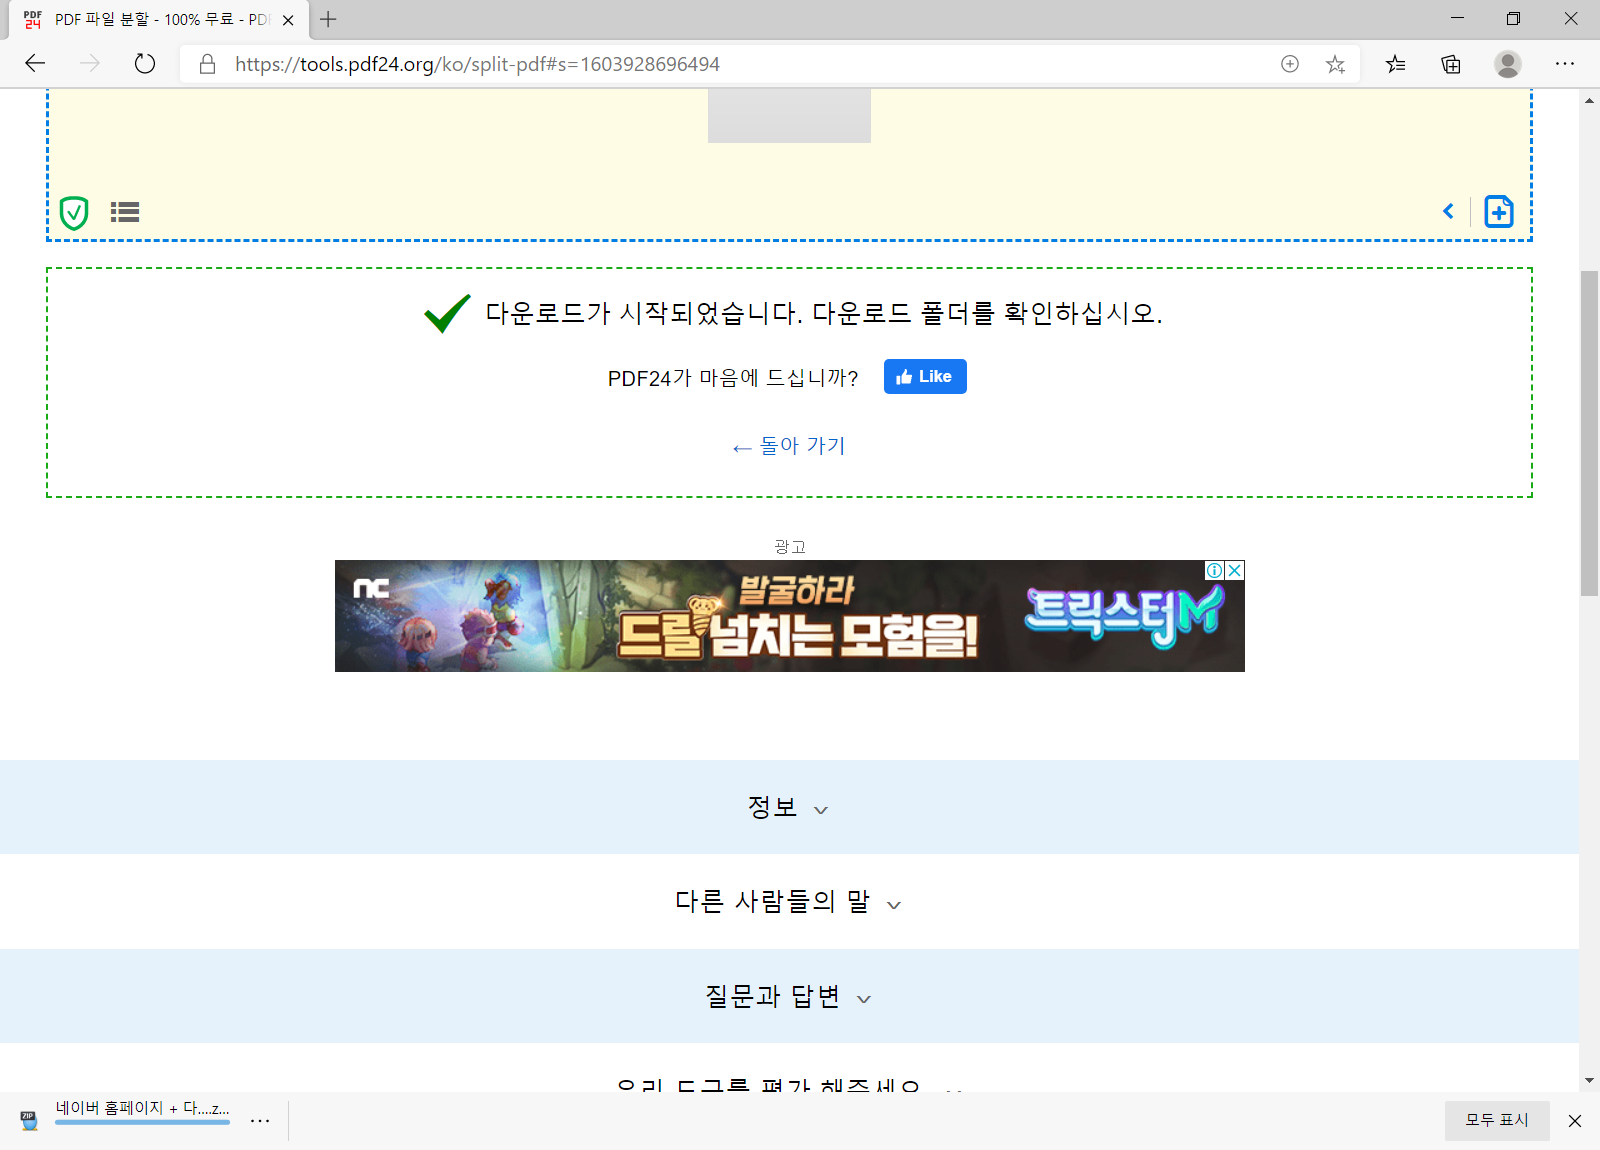Click 모두 표시 to show all downloads
The height and width of the screenshot is (1150, 1600).
click(x=1496, y=1120)
